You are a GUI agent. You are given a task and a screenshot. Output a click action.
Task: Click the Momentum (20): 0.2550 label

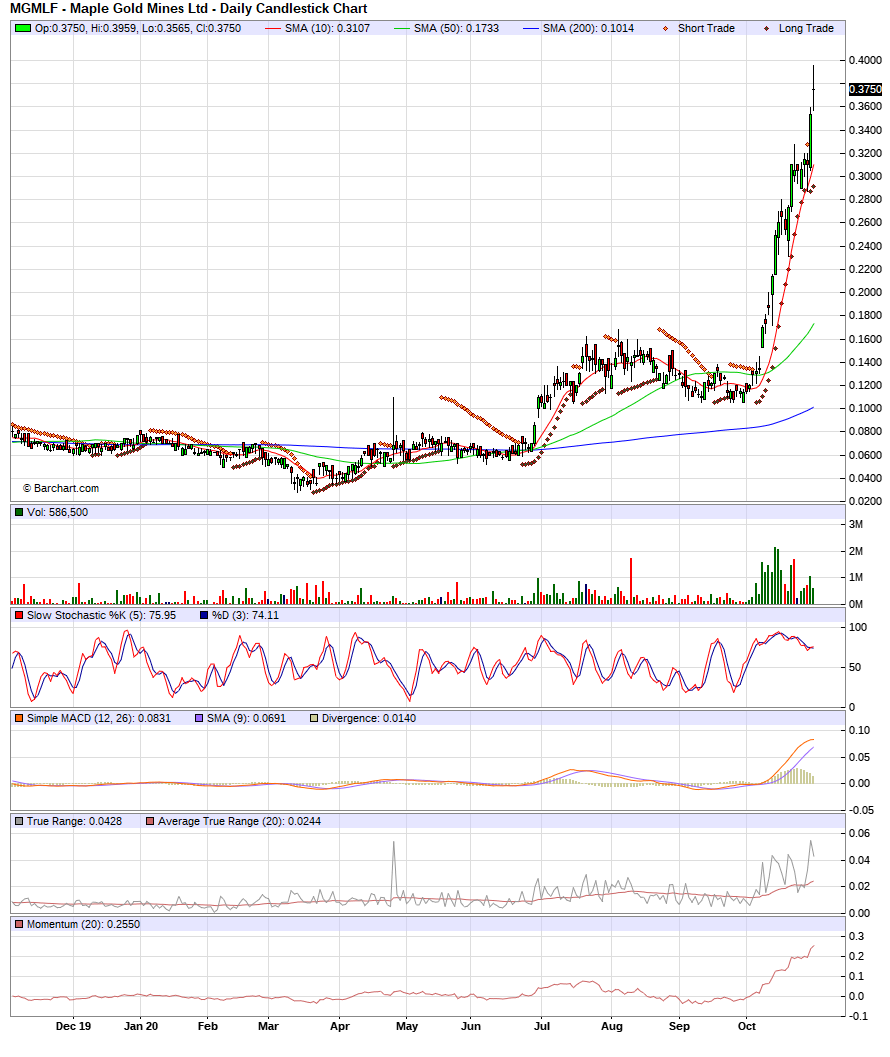coord(84,925)
